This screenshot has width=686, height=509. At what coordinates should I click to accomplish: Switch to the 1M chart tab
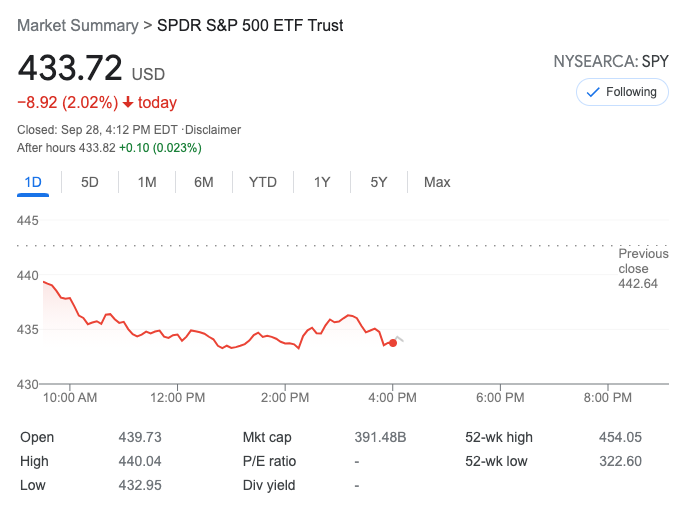pyautogui.click(x=147, y=182)
